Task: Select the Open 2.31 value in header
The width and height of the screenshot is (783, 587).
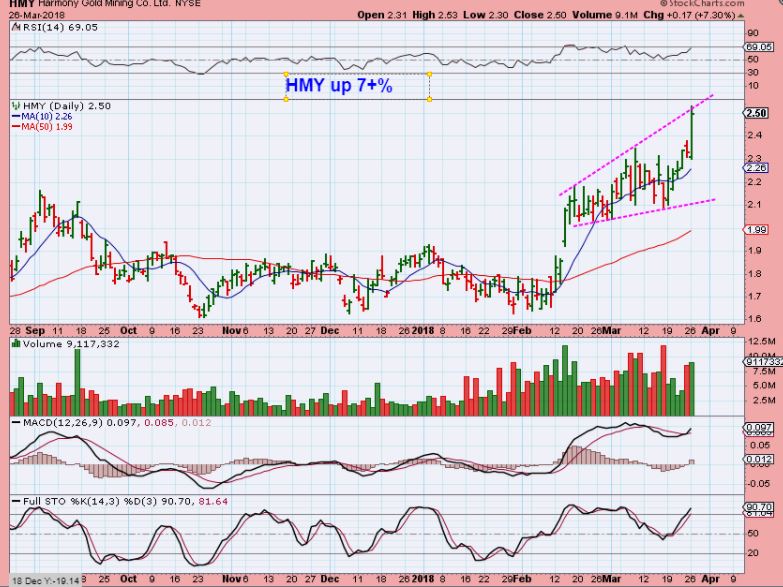Action: point(382,15)
